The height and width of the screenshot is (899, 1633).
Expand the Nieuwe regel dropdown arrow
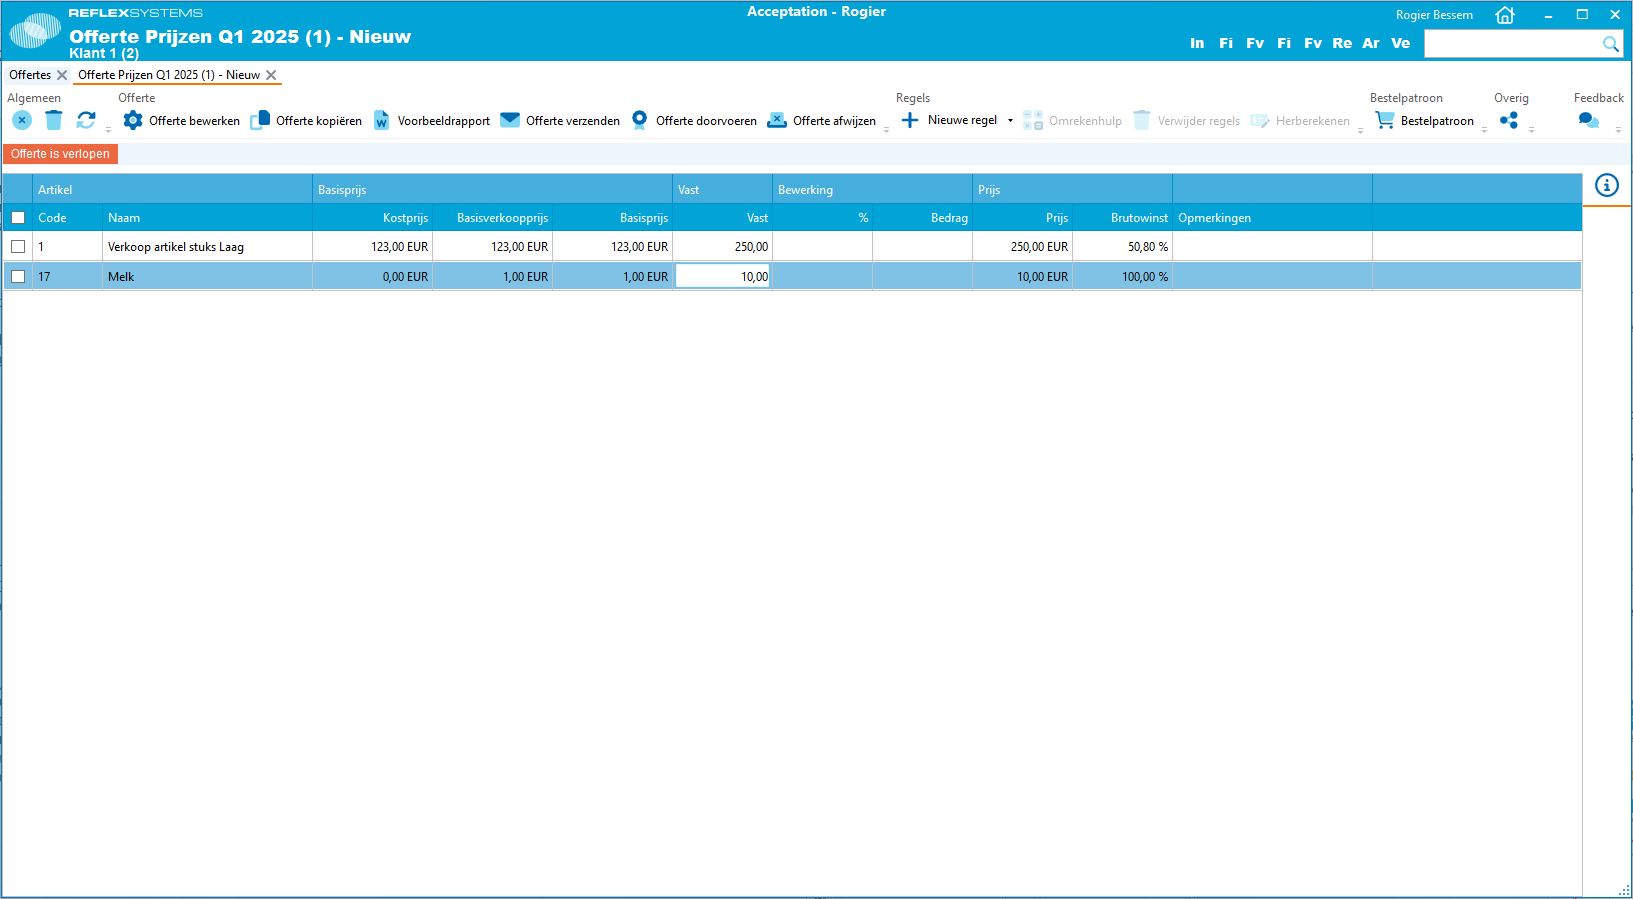[1010, 121]
